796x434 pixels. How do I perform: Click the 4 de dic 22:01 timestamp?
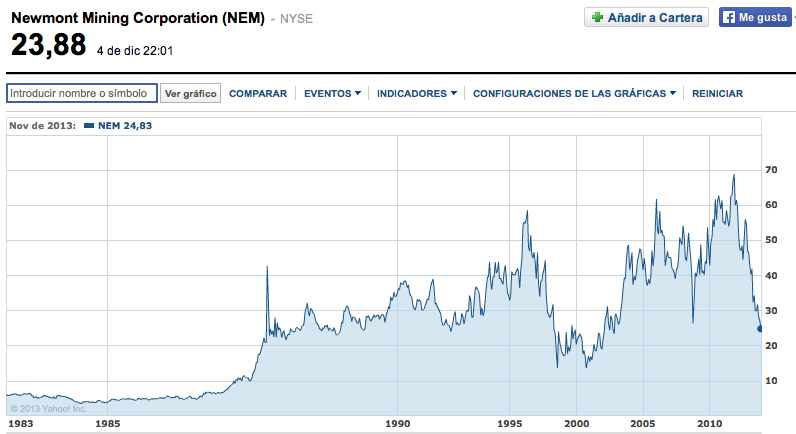[x=135, y=51]
